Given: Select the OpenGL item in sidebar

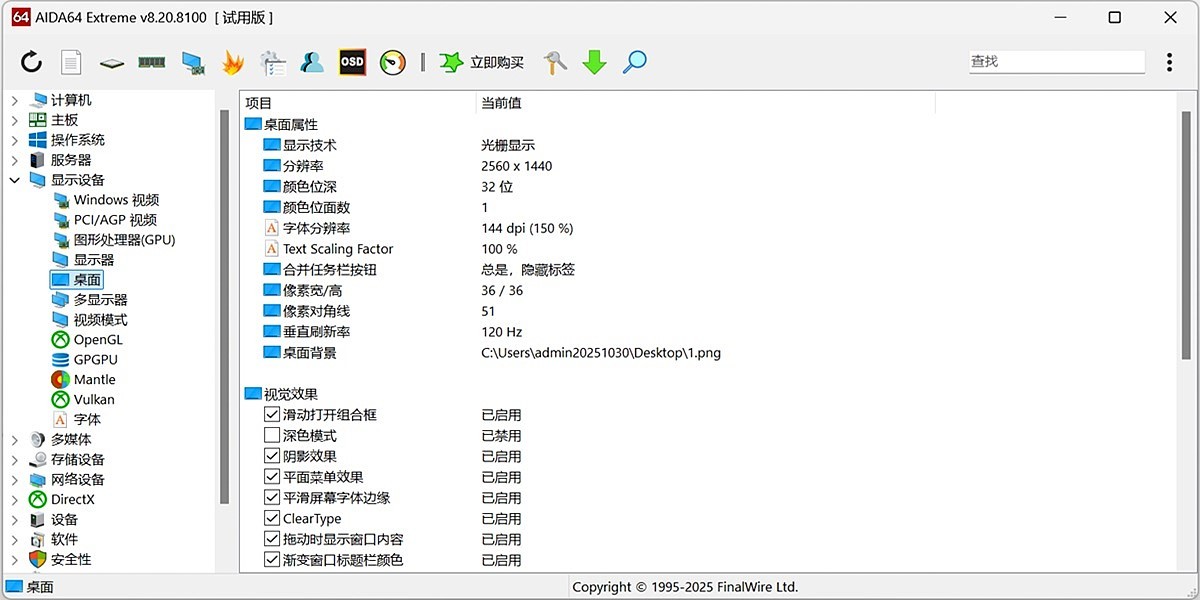Looking at the screenshot, I should point(97,339).
